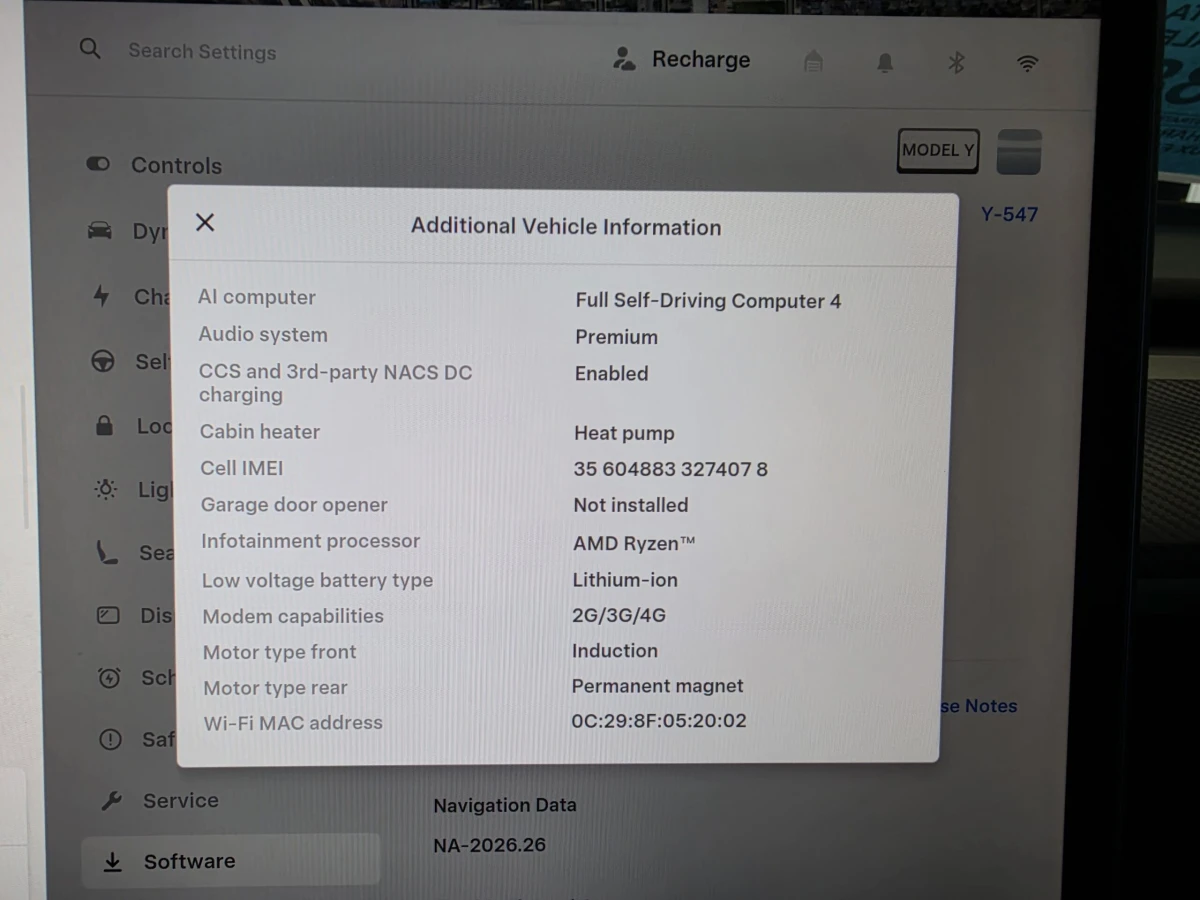
Task: Select the Cell IMEI label
Action: [x=242, y=468]
